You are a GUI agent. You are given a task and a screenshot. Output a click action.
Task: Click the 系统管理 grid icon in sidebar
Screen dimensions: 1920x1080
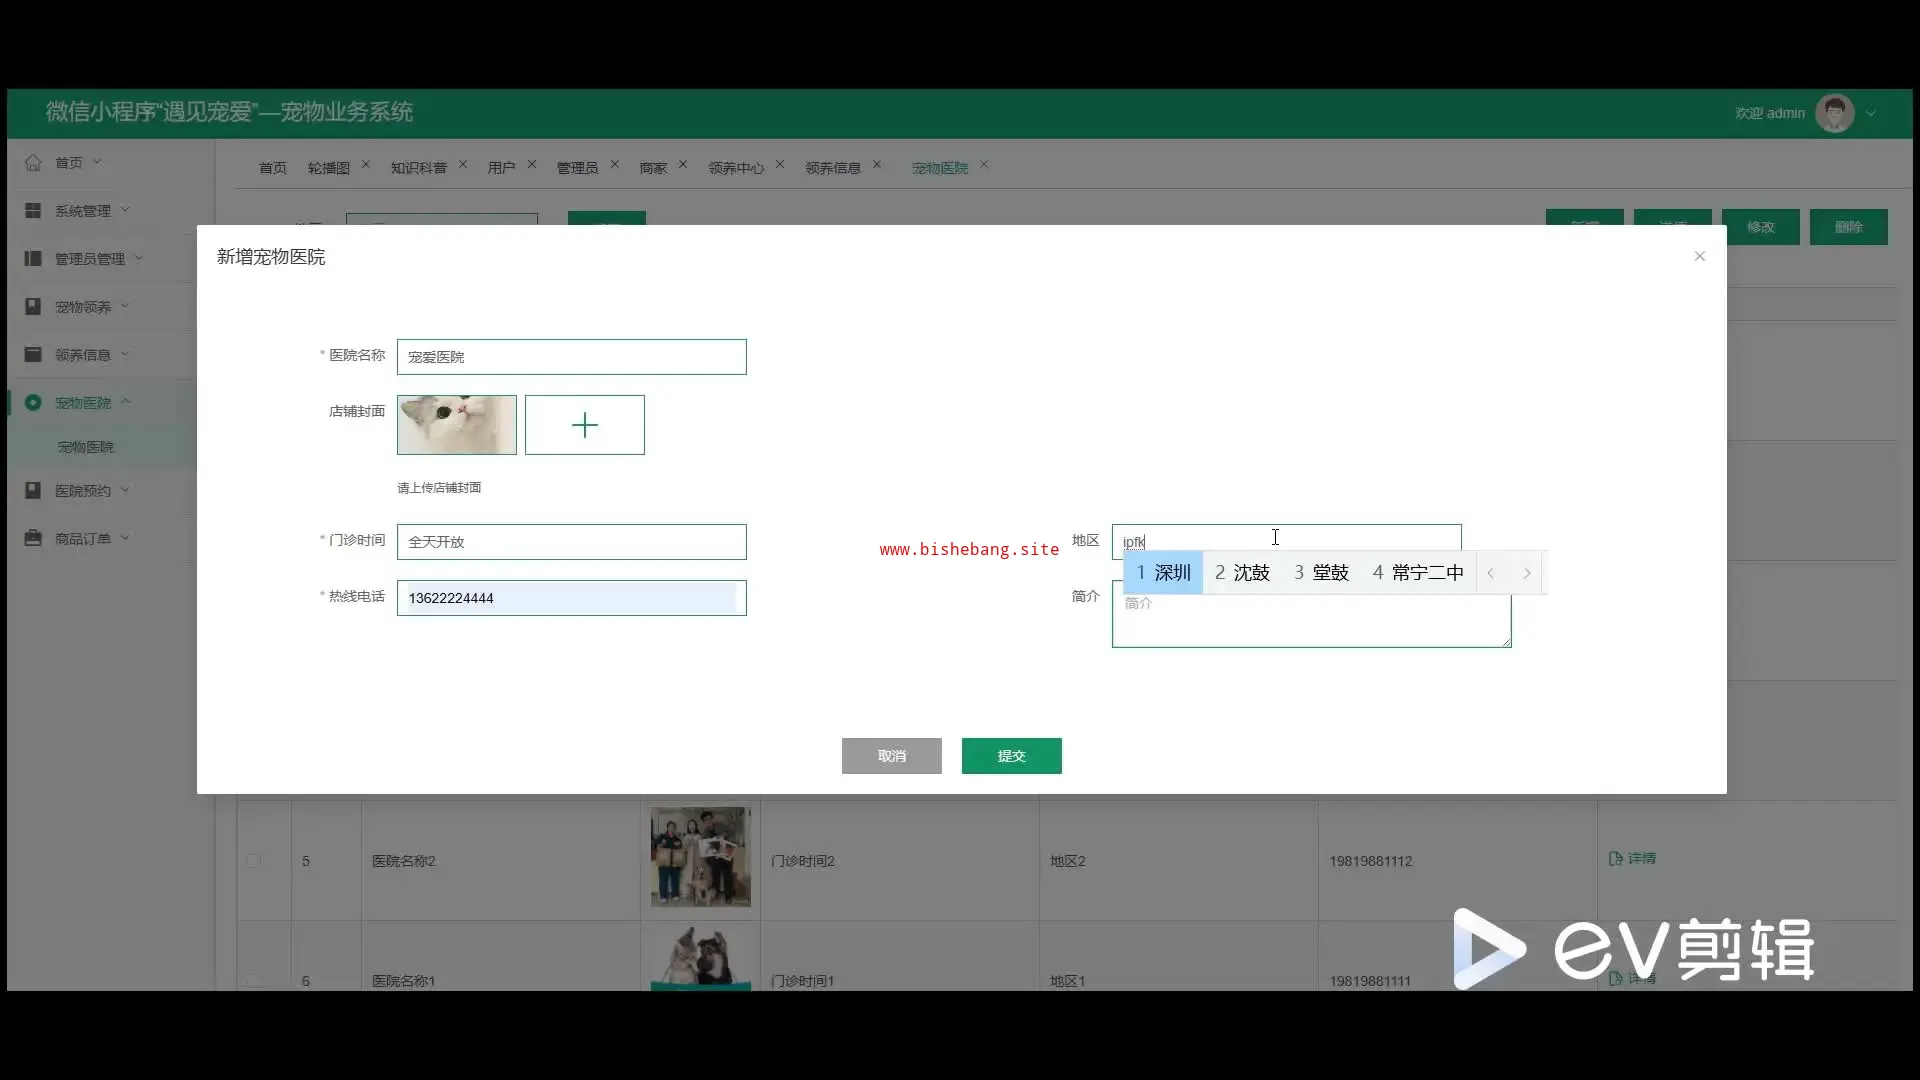pyautogui.click(x=33, y=210)
